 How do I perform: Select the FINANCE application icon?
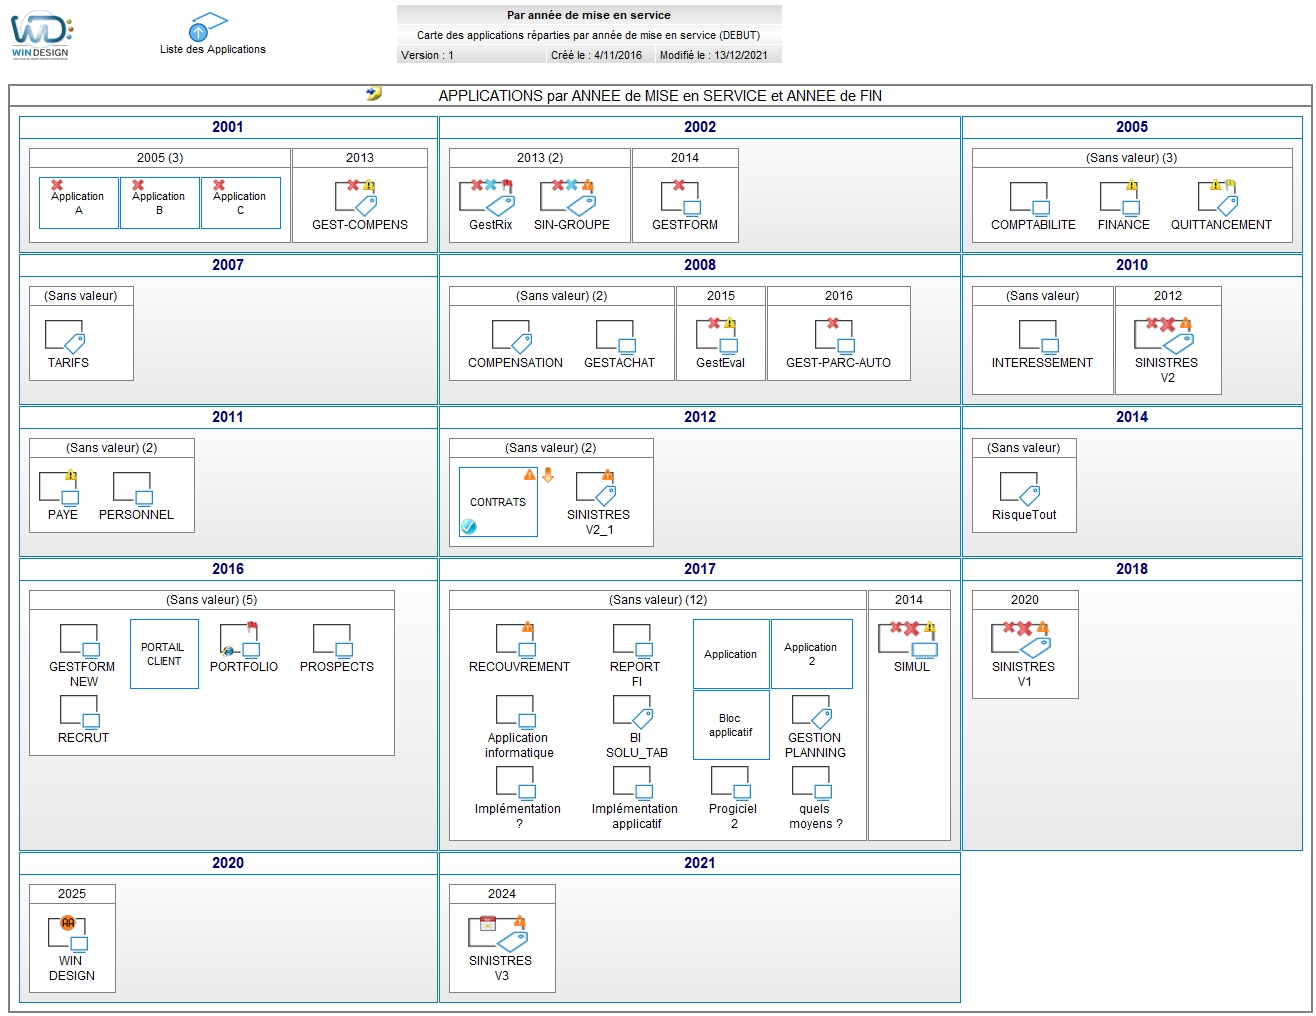click(x=1121, y=198)
